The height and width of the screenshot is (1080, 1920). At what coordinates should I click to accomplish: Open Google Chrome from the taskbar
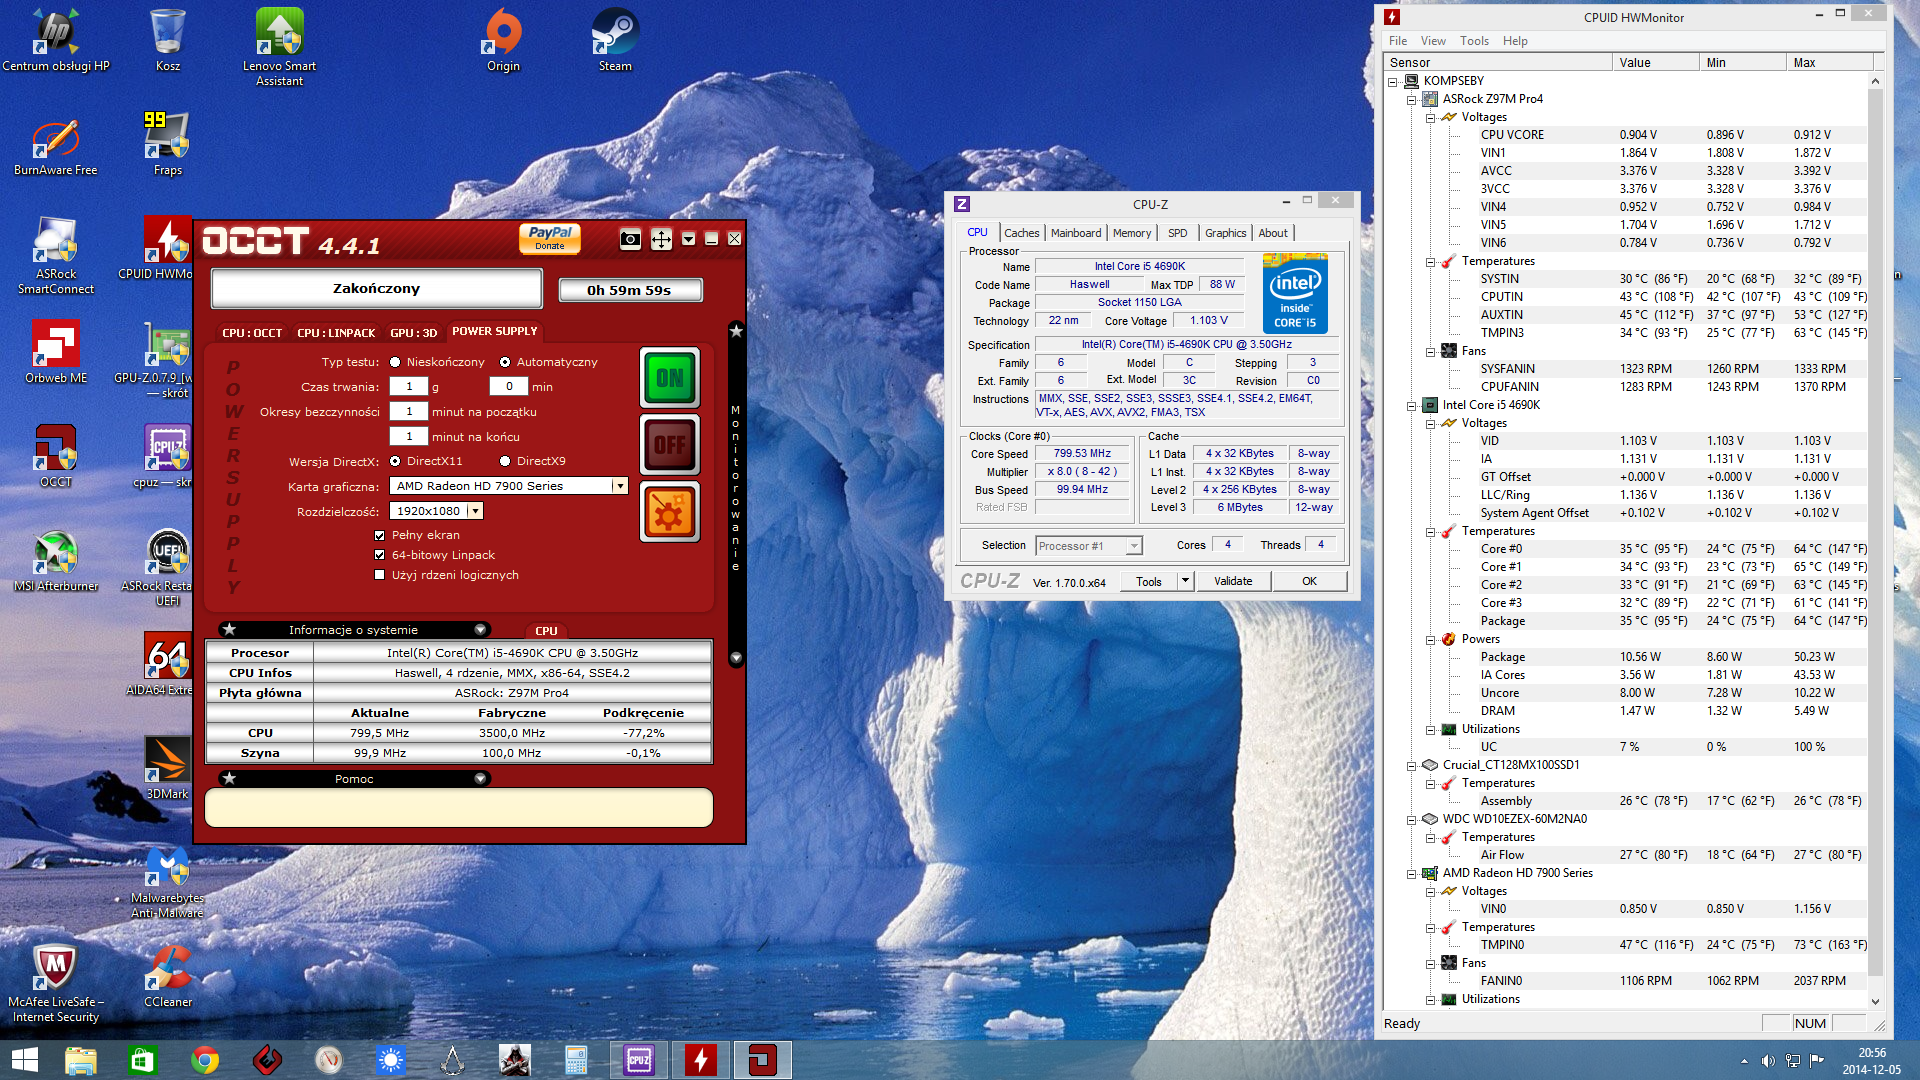tap(205, 1060)
